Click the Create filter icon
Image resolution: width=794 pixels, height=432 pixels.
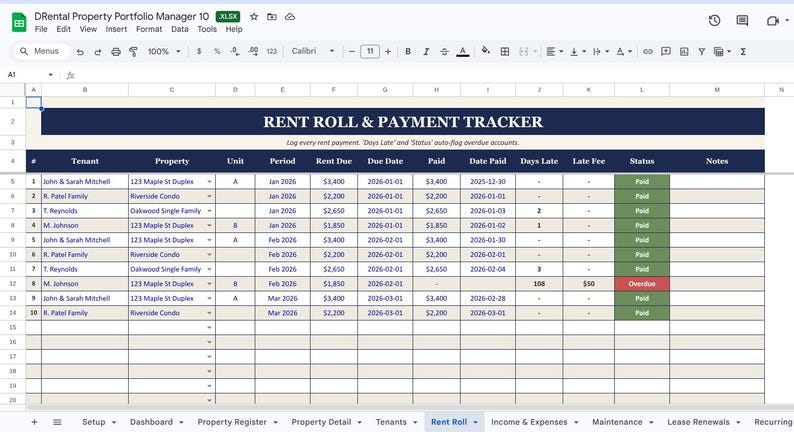click(702, 52)
